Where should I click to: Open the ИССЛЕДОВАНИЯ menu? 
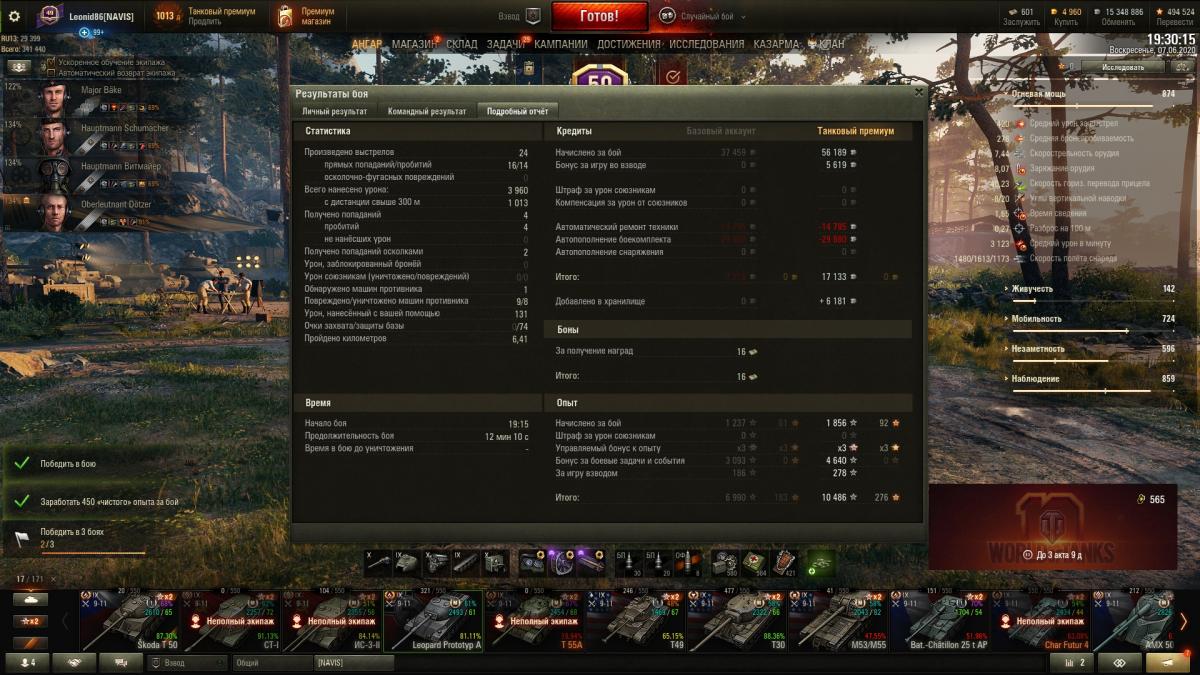(707, 44)
